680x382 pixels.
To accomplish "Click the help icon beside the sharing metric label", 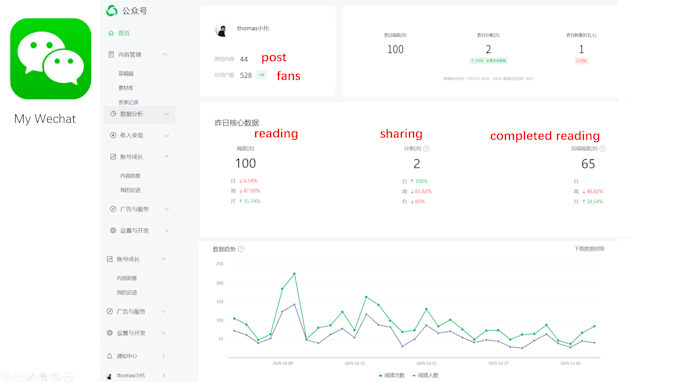I will coord(426,149).
